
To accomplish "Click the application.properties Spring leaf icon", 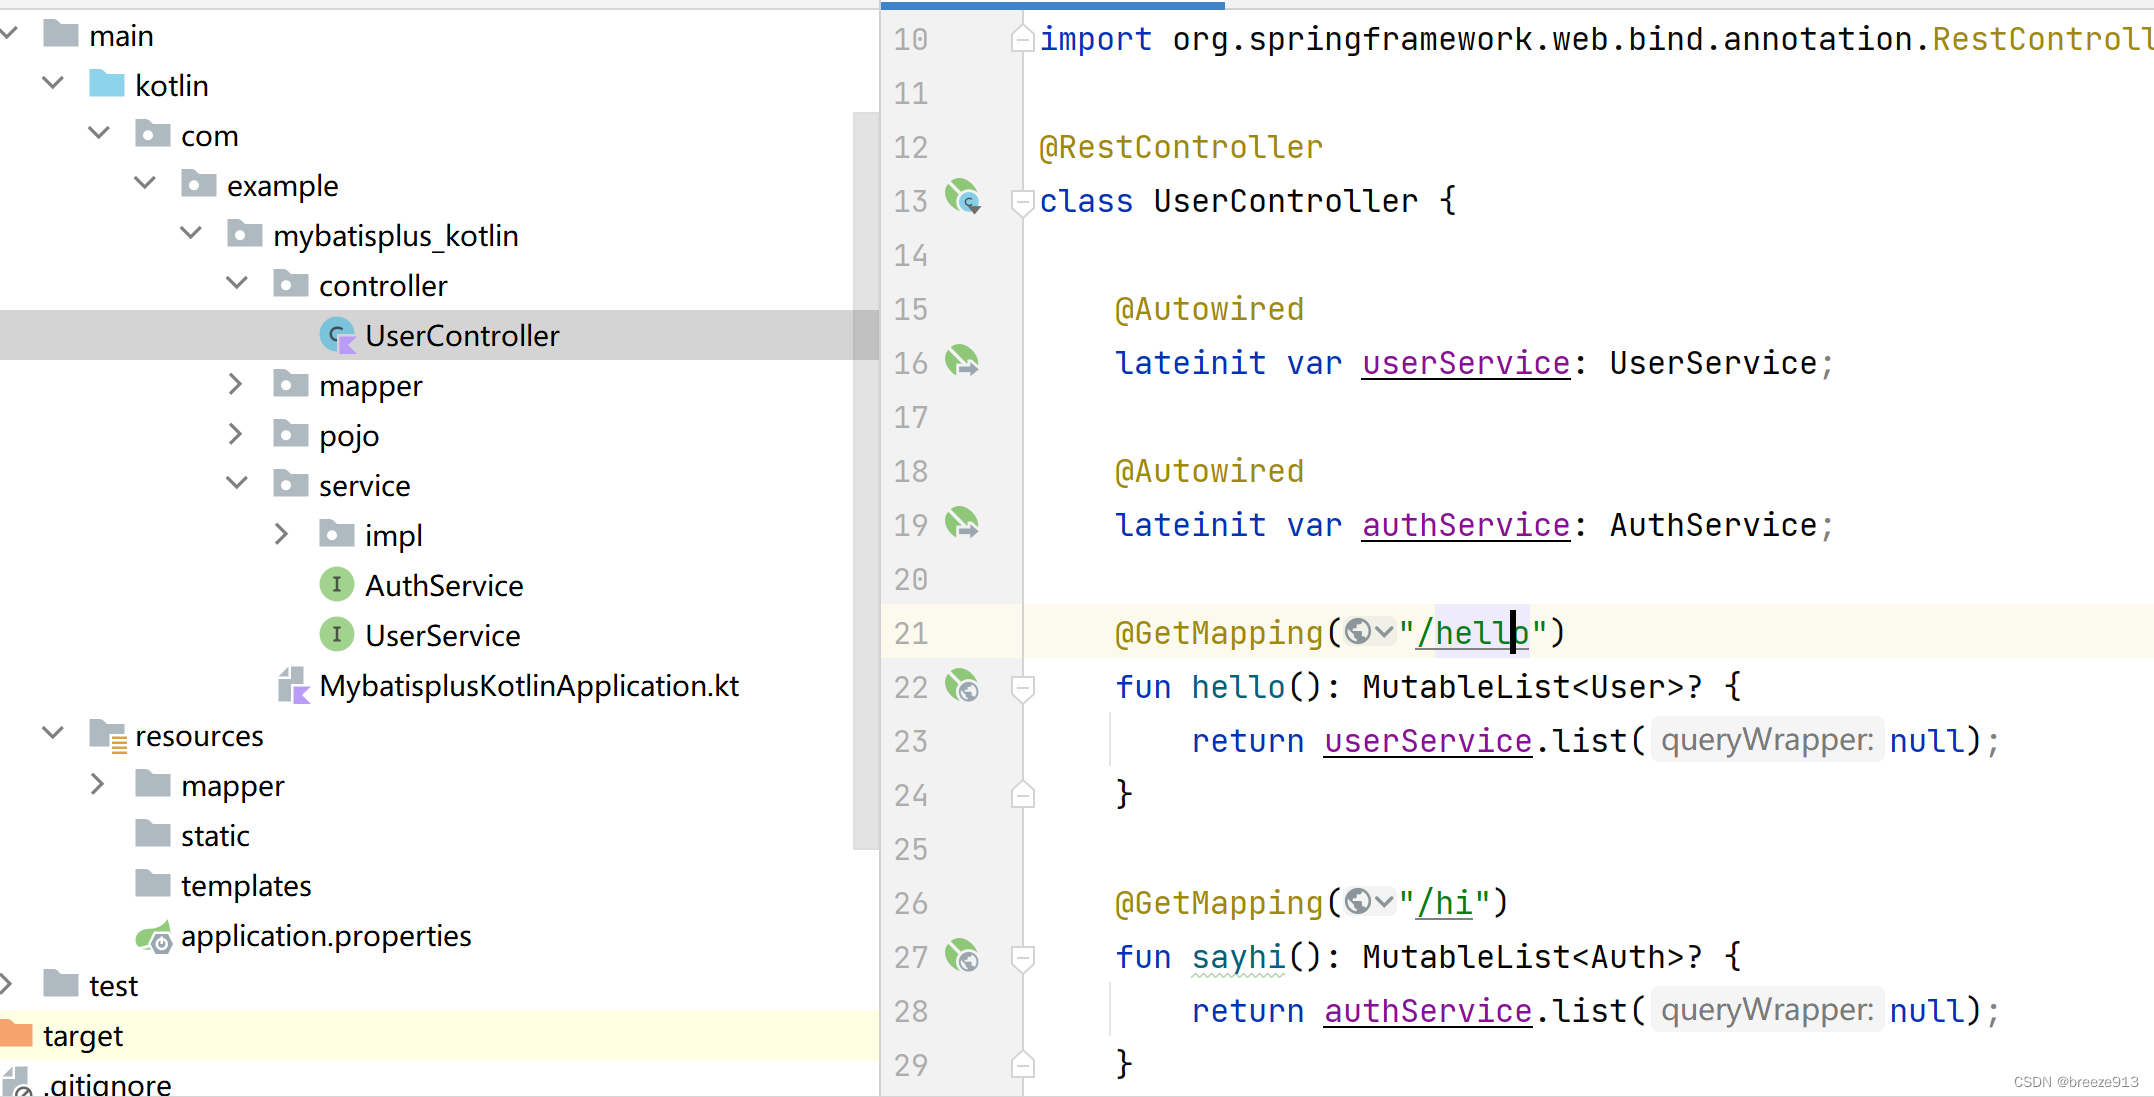I will click(155, 936).
